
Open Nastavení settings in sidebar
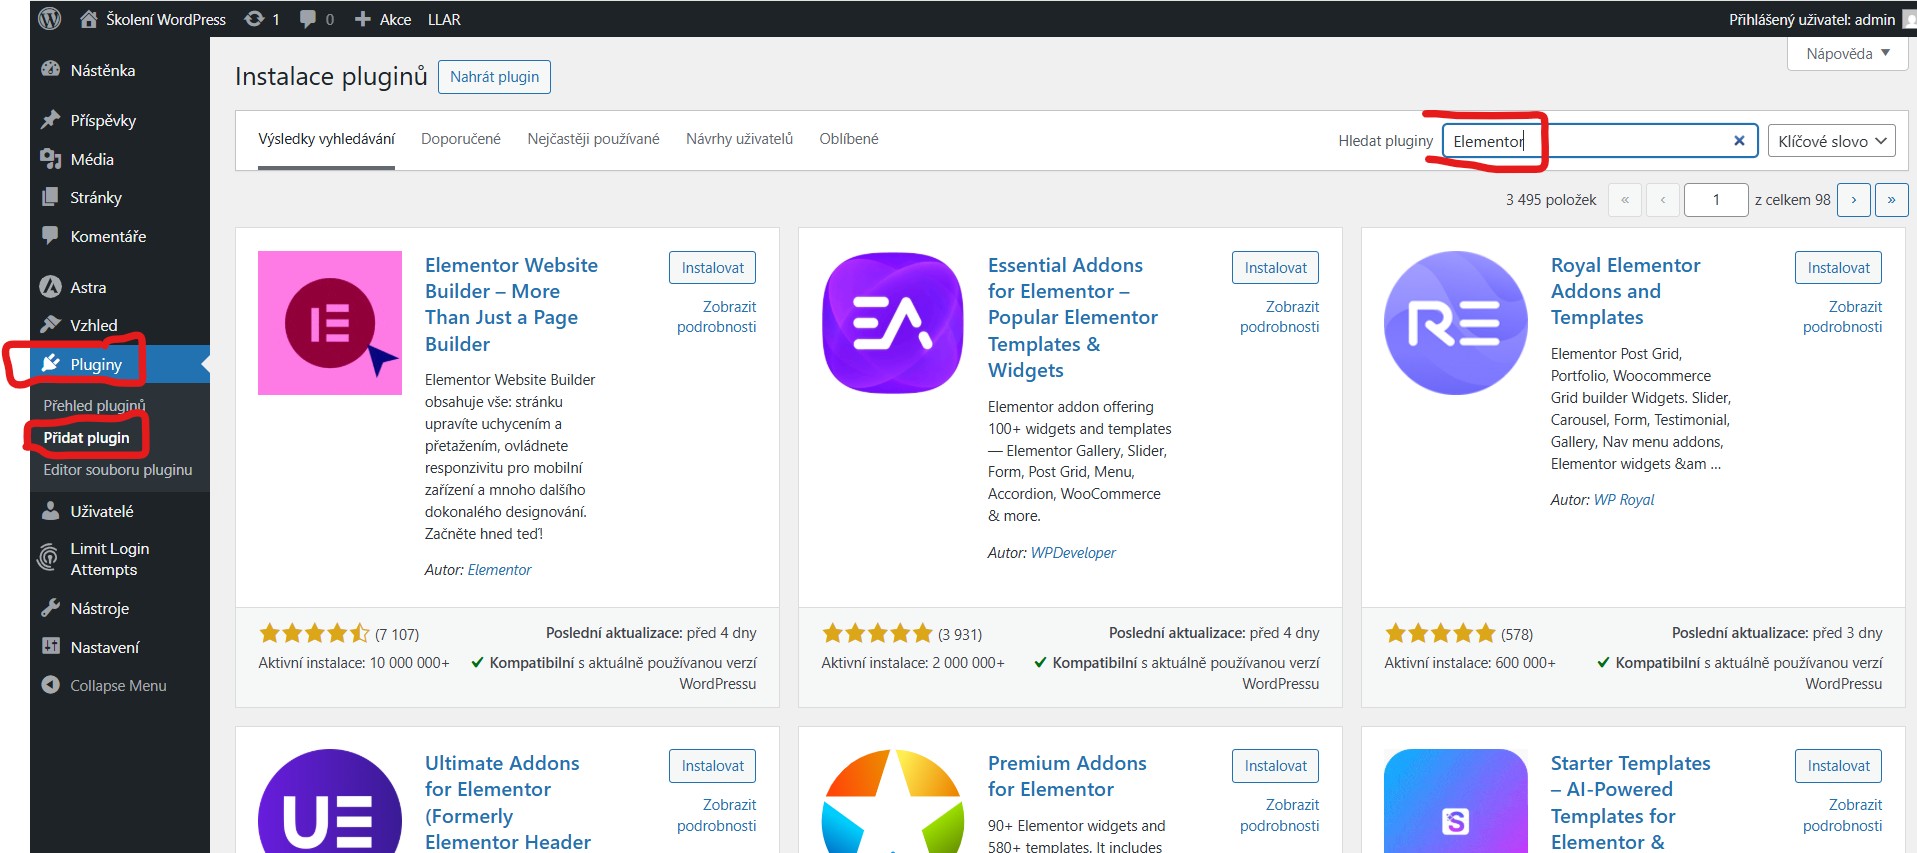tap(104, 648)
